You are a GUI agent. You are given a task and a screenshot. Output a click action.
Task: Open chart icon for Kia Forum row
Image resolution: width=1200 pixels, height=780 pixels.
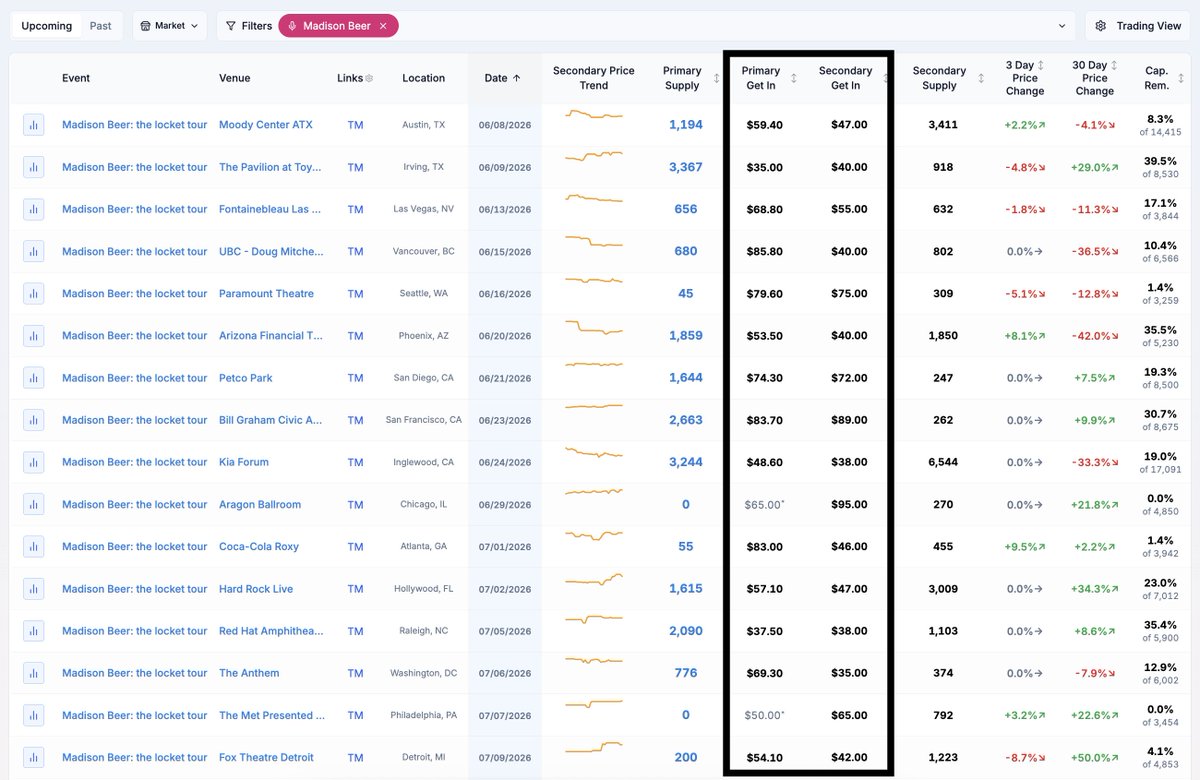[34, 462]
